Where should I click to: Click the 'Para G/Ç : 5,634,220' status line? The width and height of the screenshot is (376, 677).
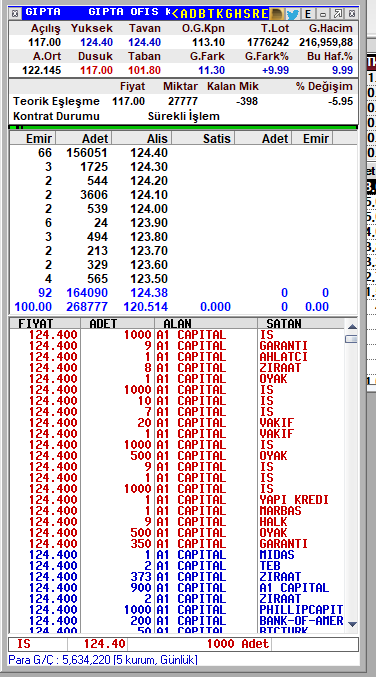click(103, 660)
